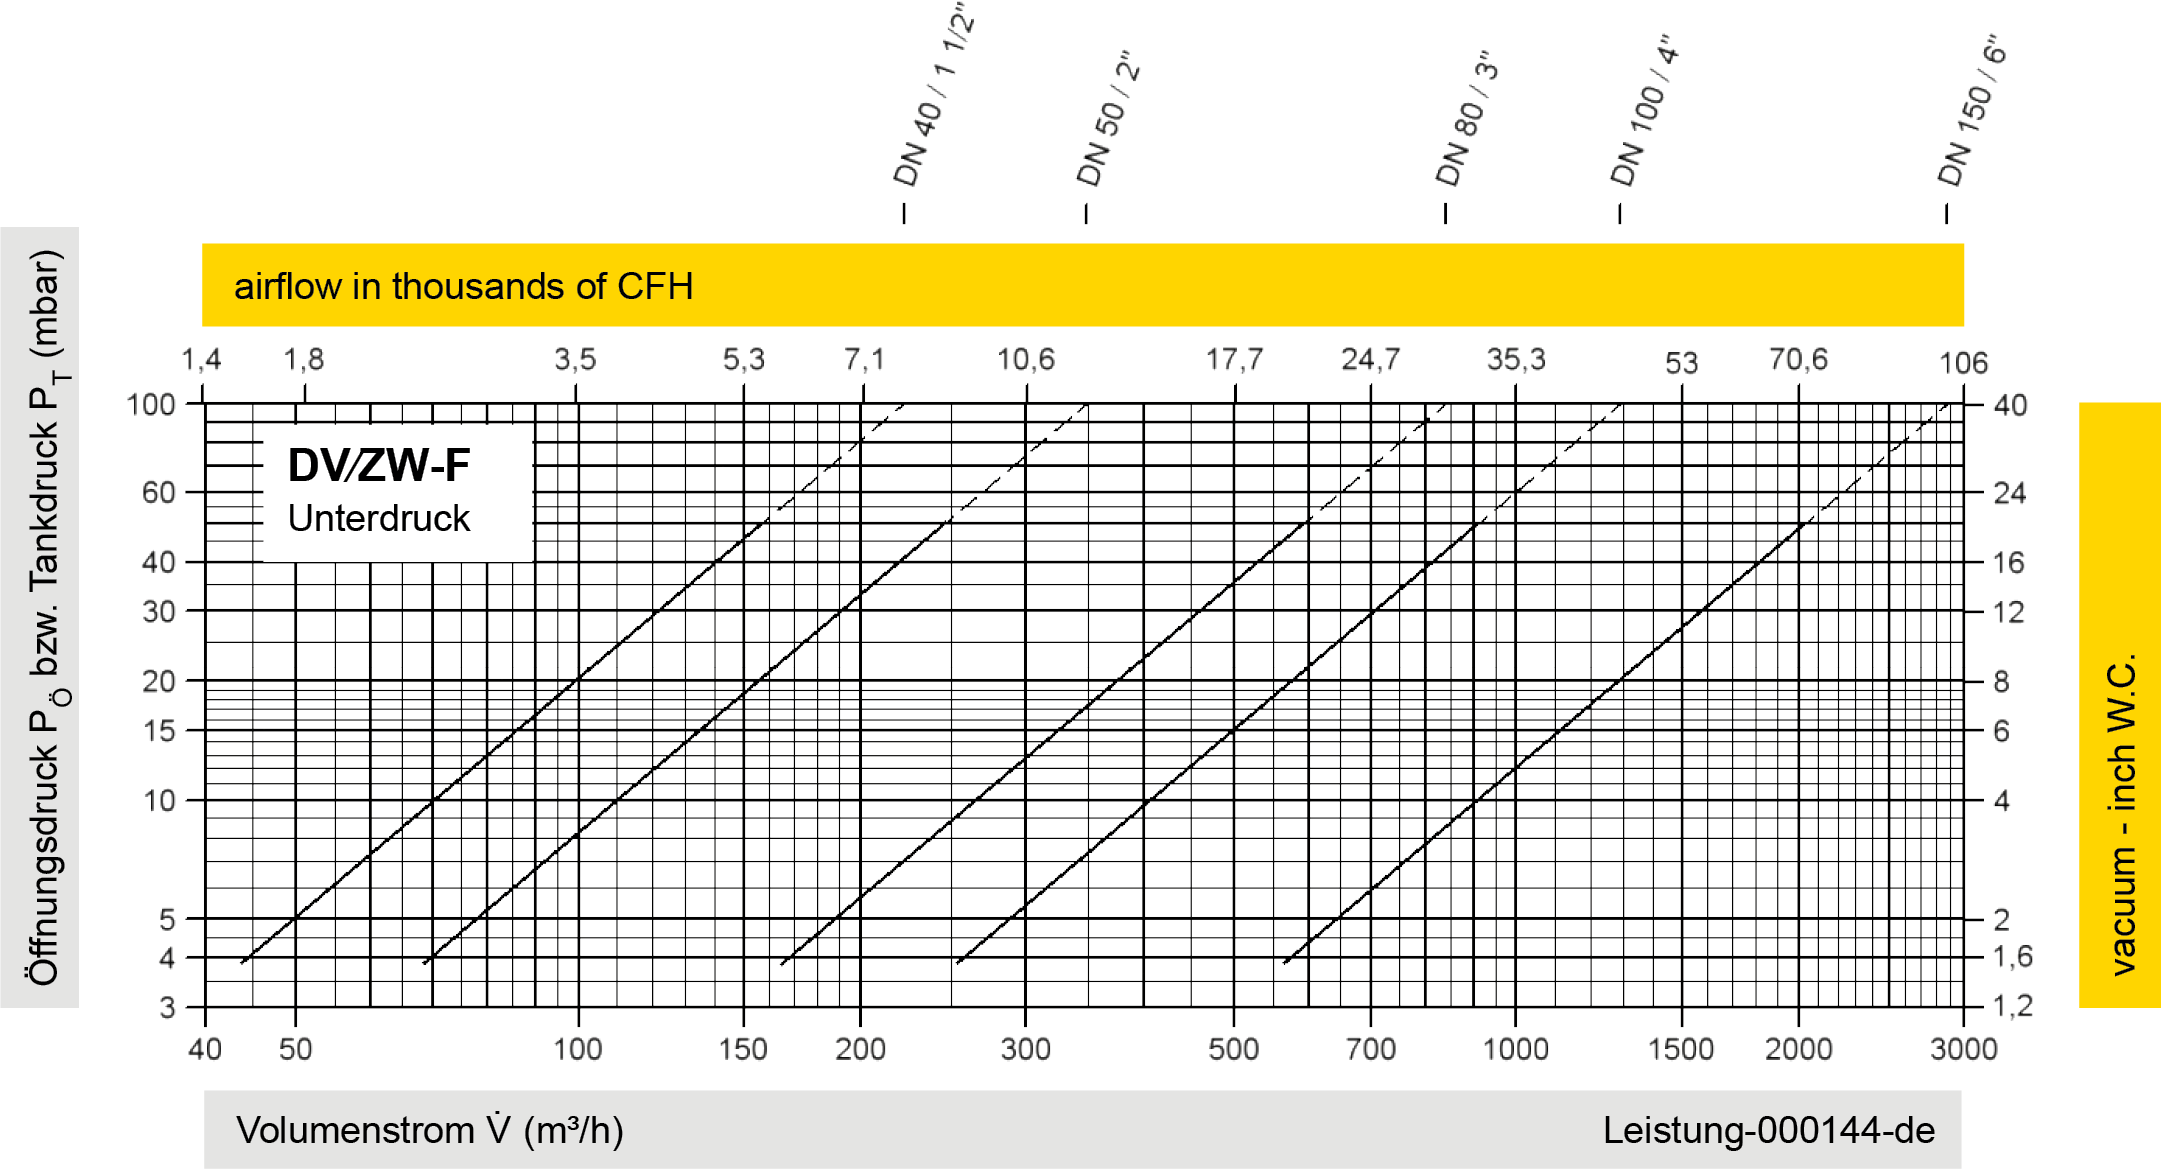Click the 10,6 value on the top scale

[x=1026, y=359]
